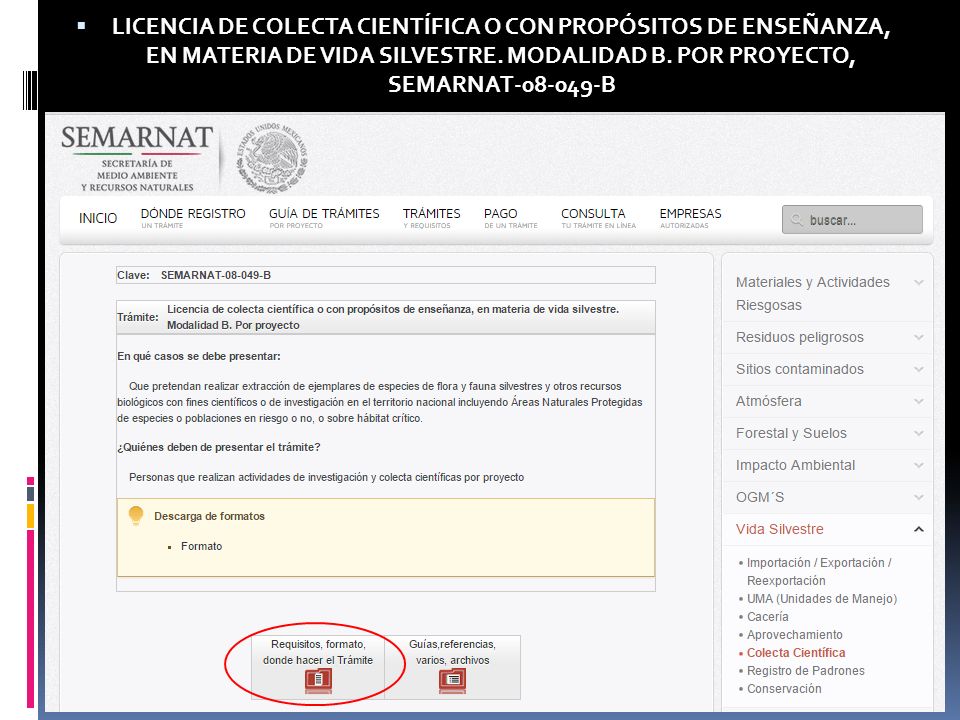Open Cacería sidebar link
The width and height of the screenshot is (960, 720).
(767, 617)
